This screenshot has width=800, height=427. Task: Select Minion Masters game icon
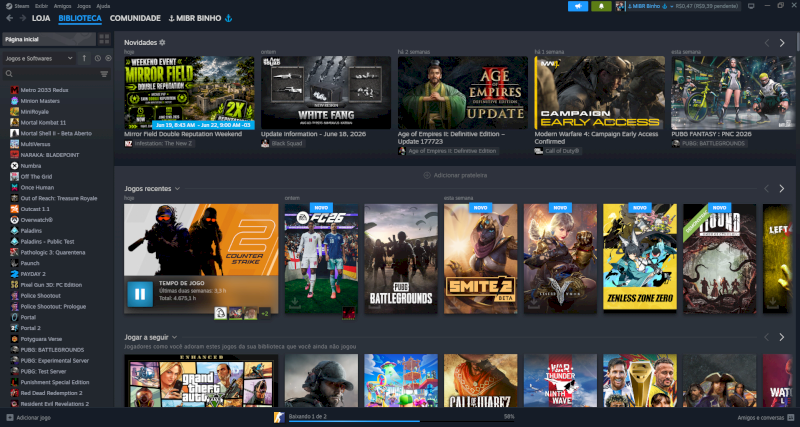click(x=14, y=101)
